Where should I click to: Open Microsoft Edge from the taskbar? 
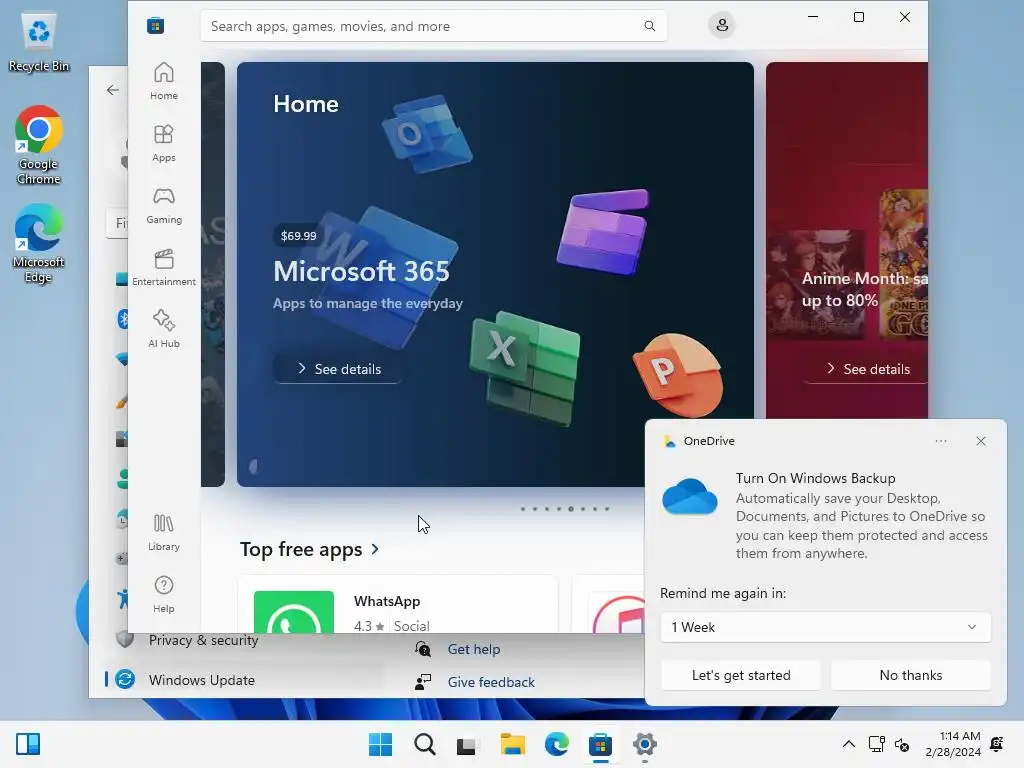(556, 744)
